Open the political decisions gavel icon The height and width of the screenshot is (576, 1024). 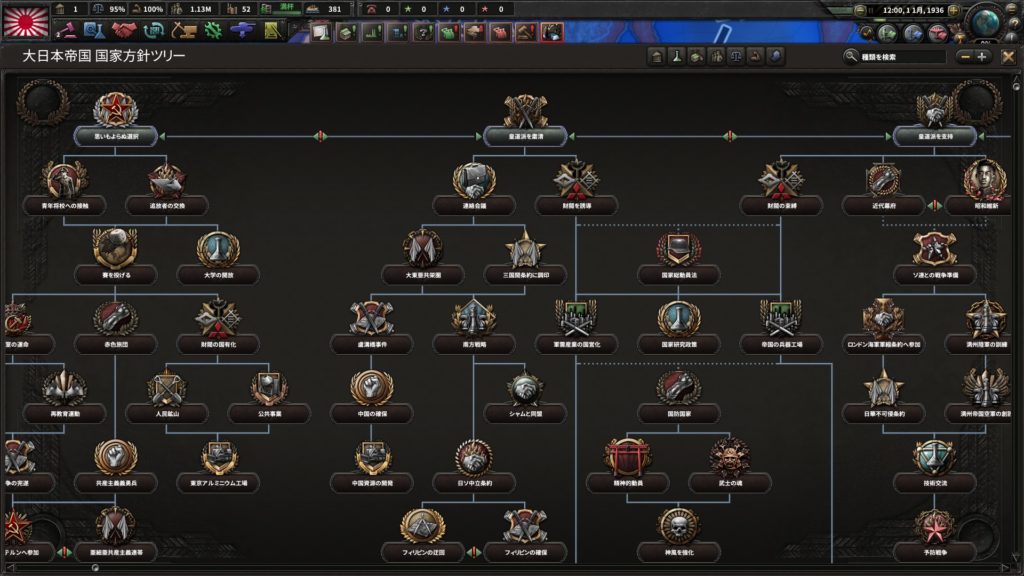tap(65, 31)
